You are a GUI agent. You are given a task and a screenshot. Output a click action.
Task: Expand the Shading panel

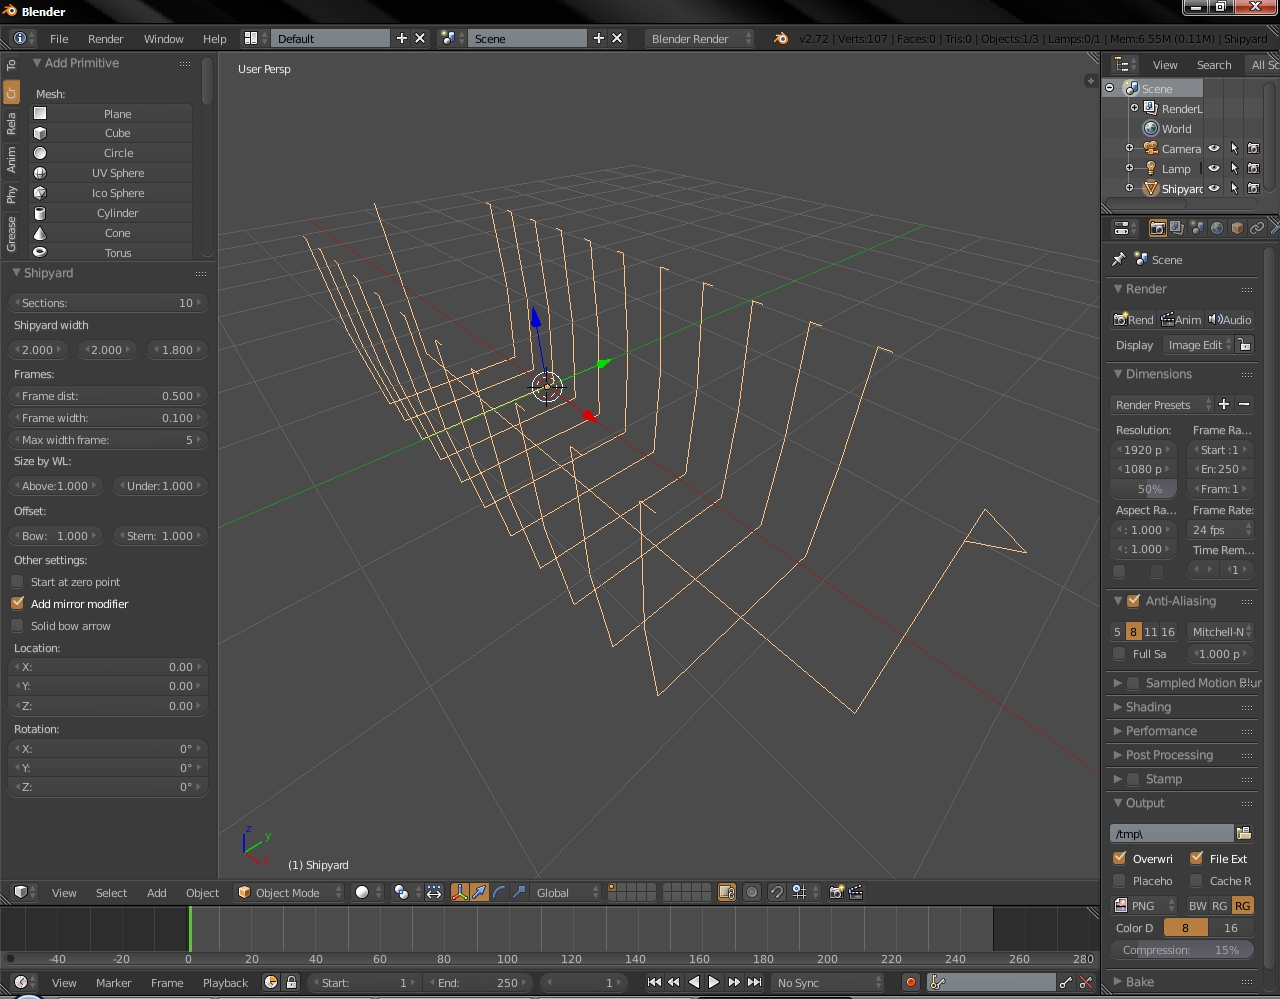(x=1148, y=707)
